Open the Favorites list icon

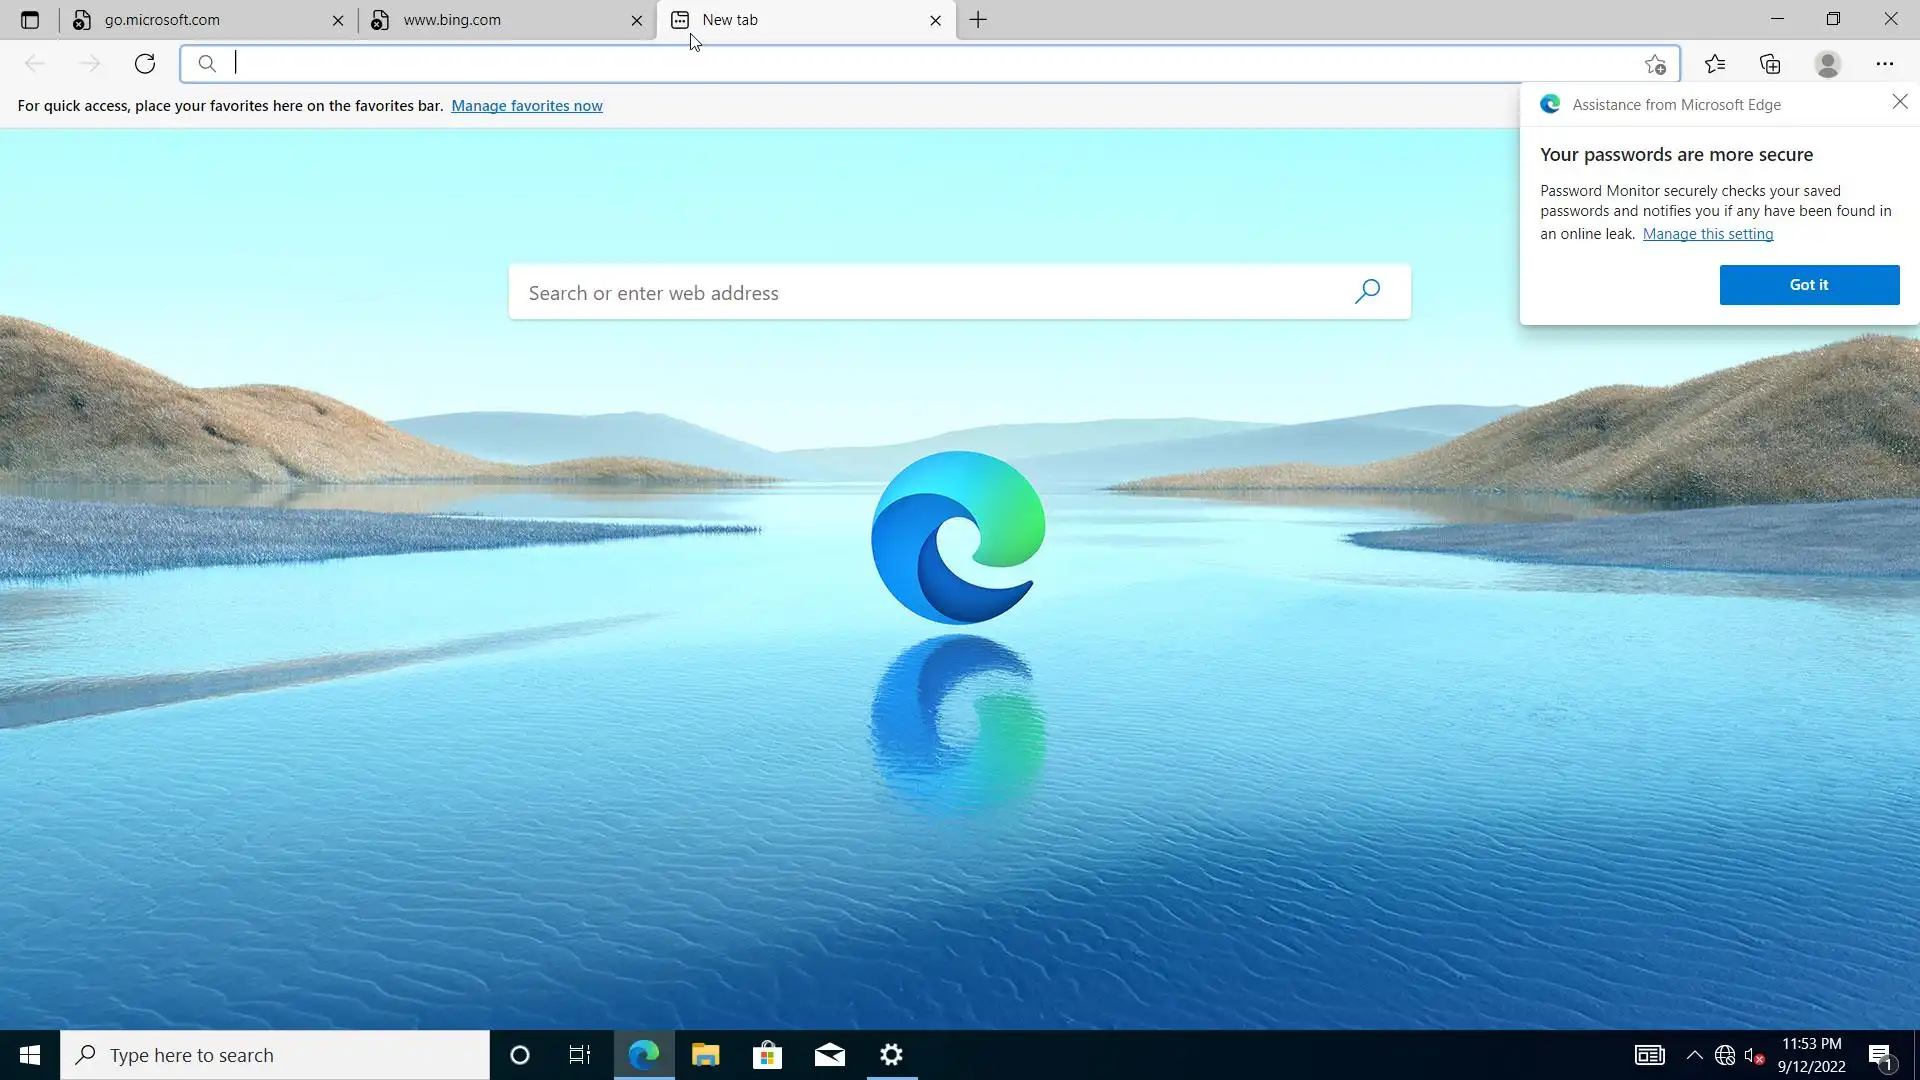(1715, 64)
